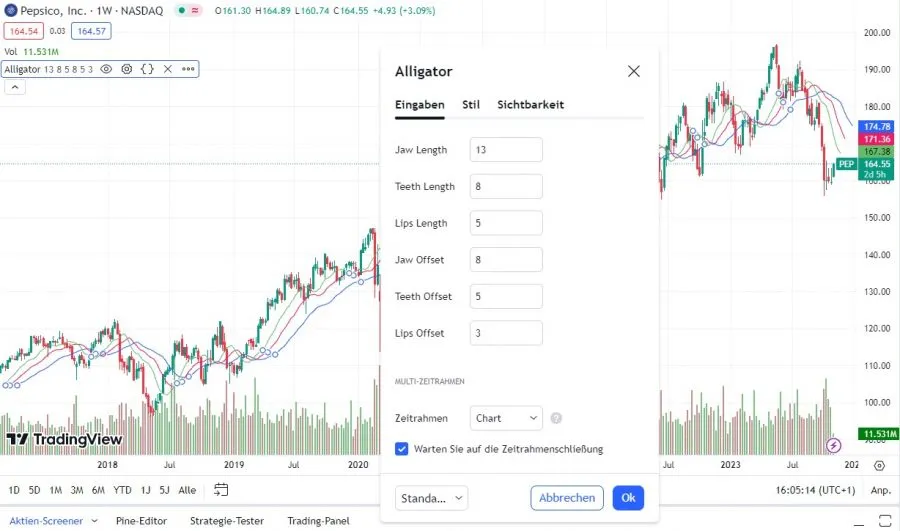Screen dimensions: 900x531
Task: Click the Jaw Length input field
Action: click(x=506, y=150)
